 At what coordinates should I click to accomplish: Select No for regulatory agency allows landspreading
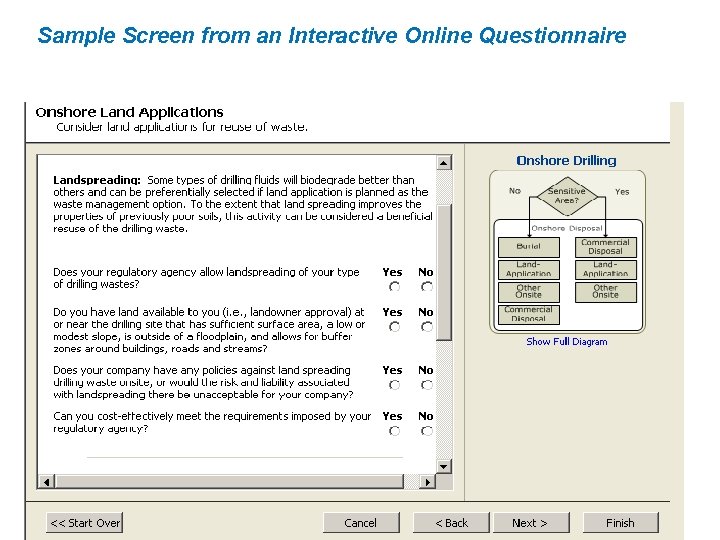(x=427, y=287)
